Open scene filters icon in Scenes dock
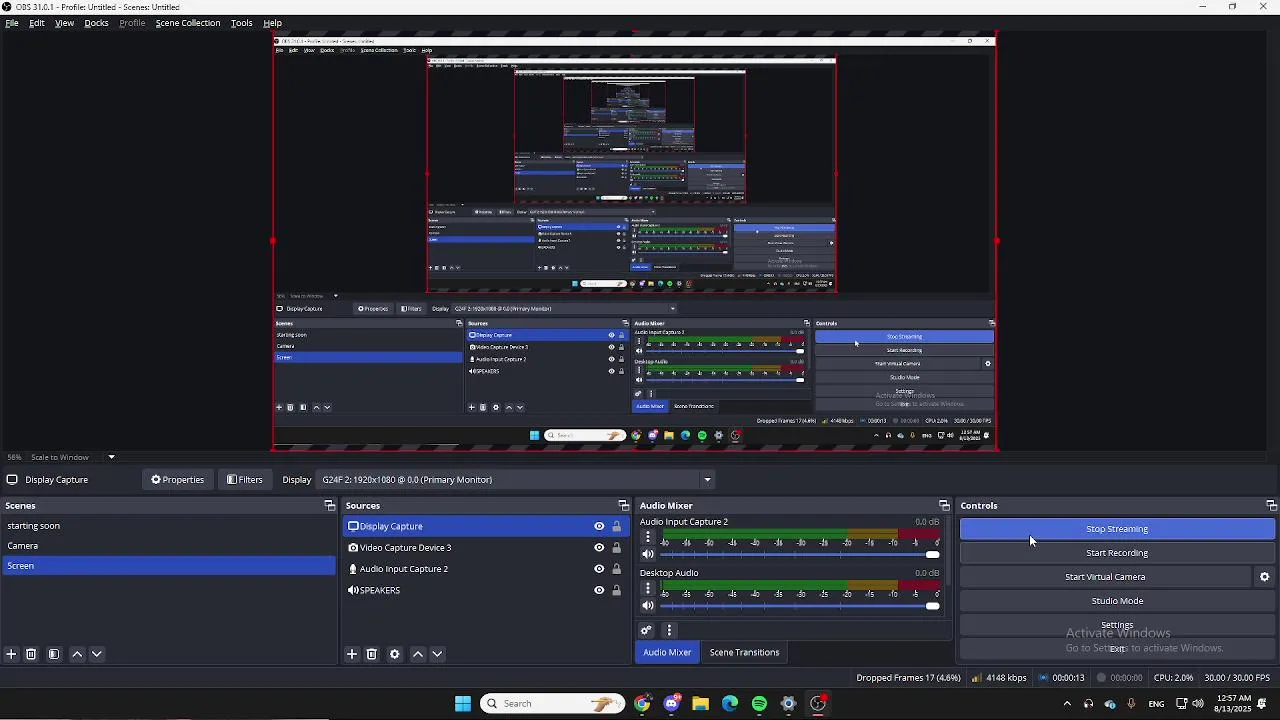 click(54, 654)
